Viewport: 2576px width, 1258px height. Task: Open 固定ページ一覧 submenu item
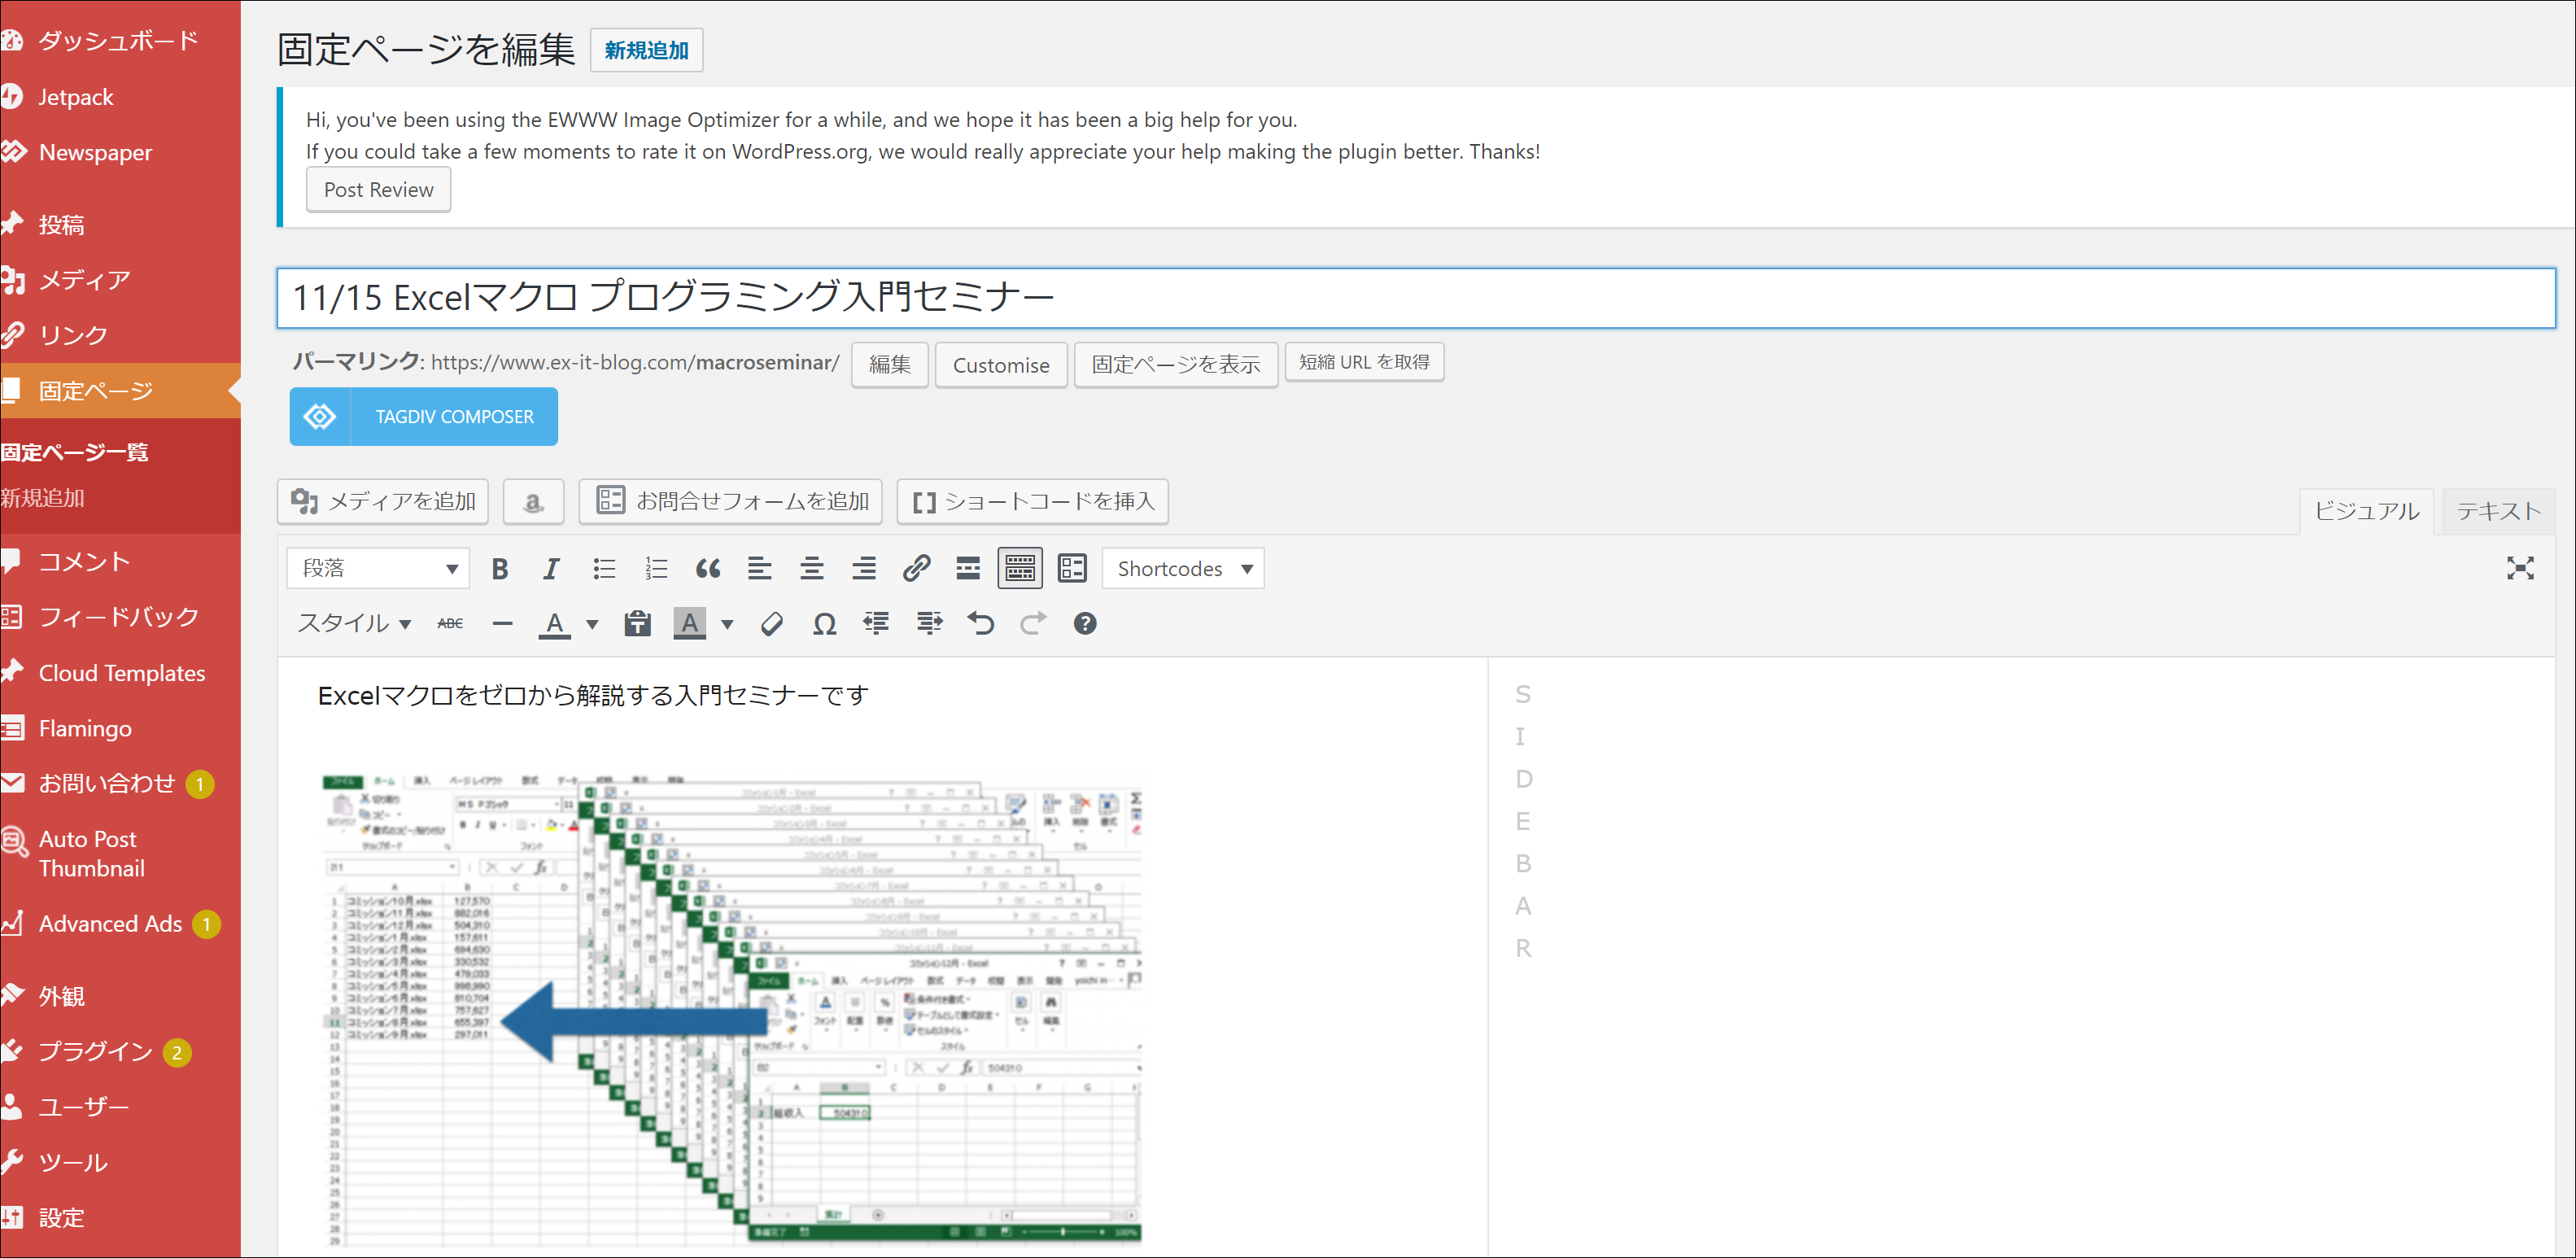[74, 453]
